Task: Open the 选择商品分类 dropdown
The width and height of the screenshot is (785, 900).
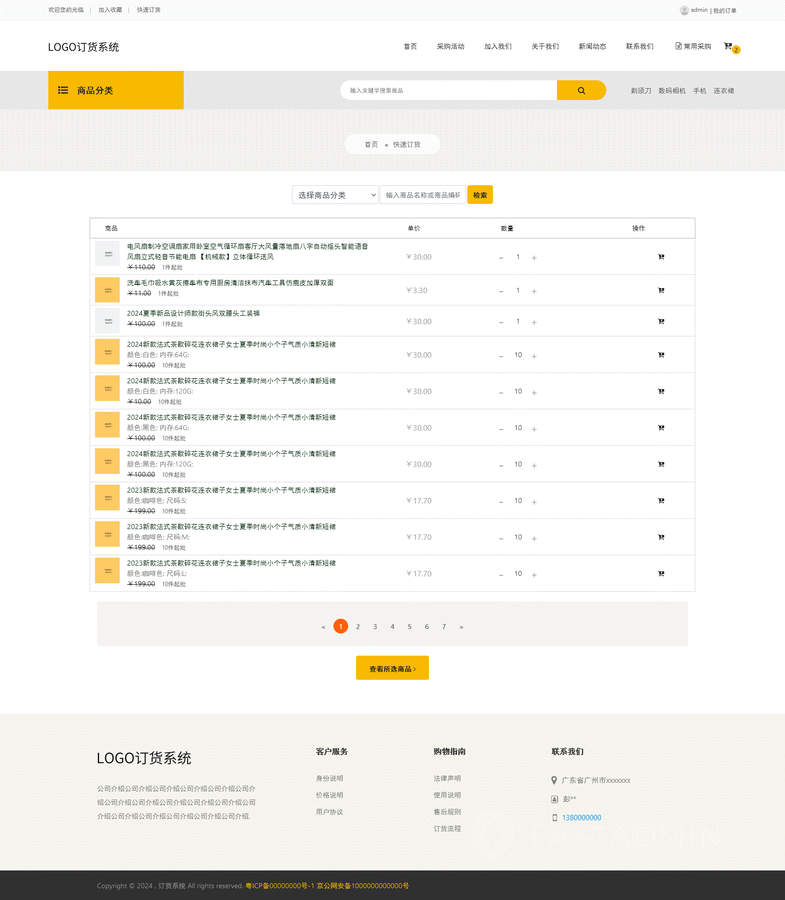Action: point(335,195)
